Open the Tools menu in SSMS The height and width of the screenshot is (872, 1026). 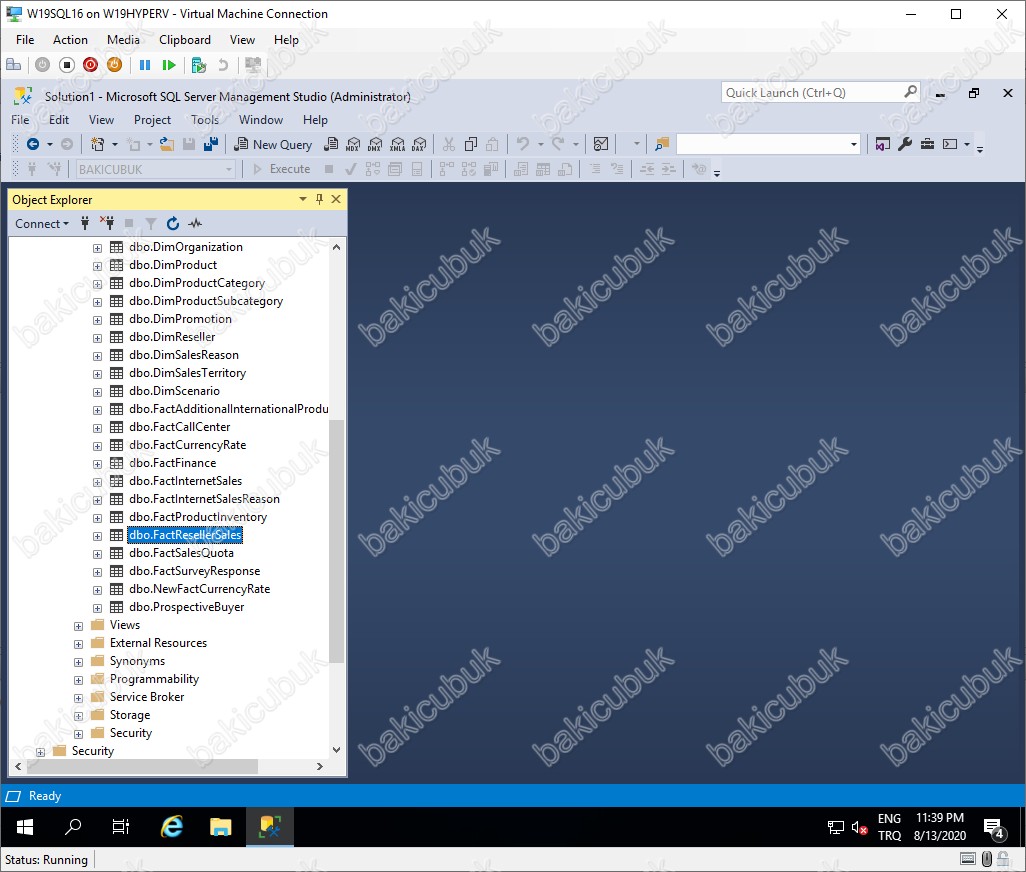pos(205,120)
